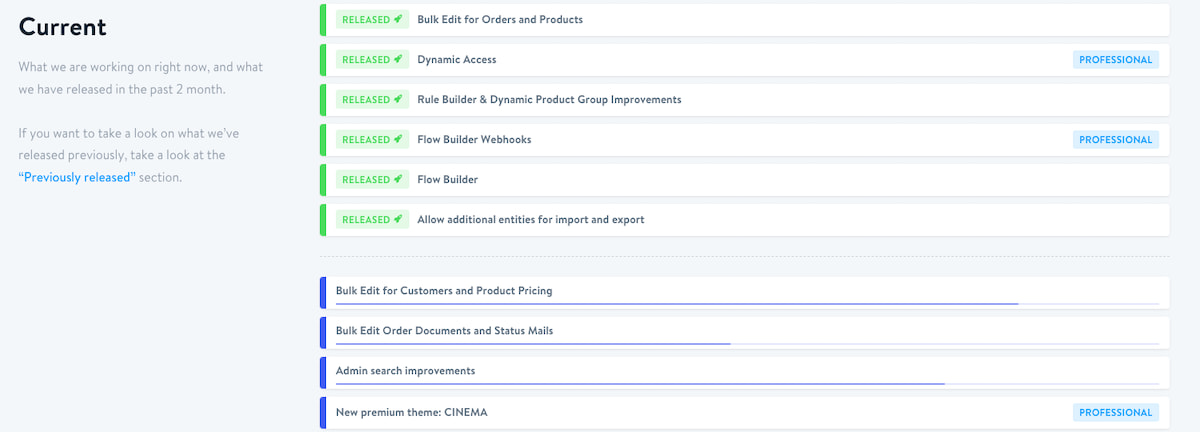
Task: Click the rocket icon on Dynamic Access row
Action: coord(398,59)
